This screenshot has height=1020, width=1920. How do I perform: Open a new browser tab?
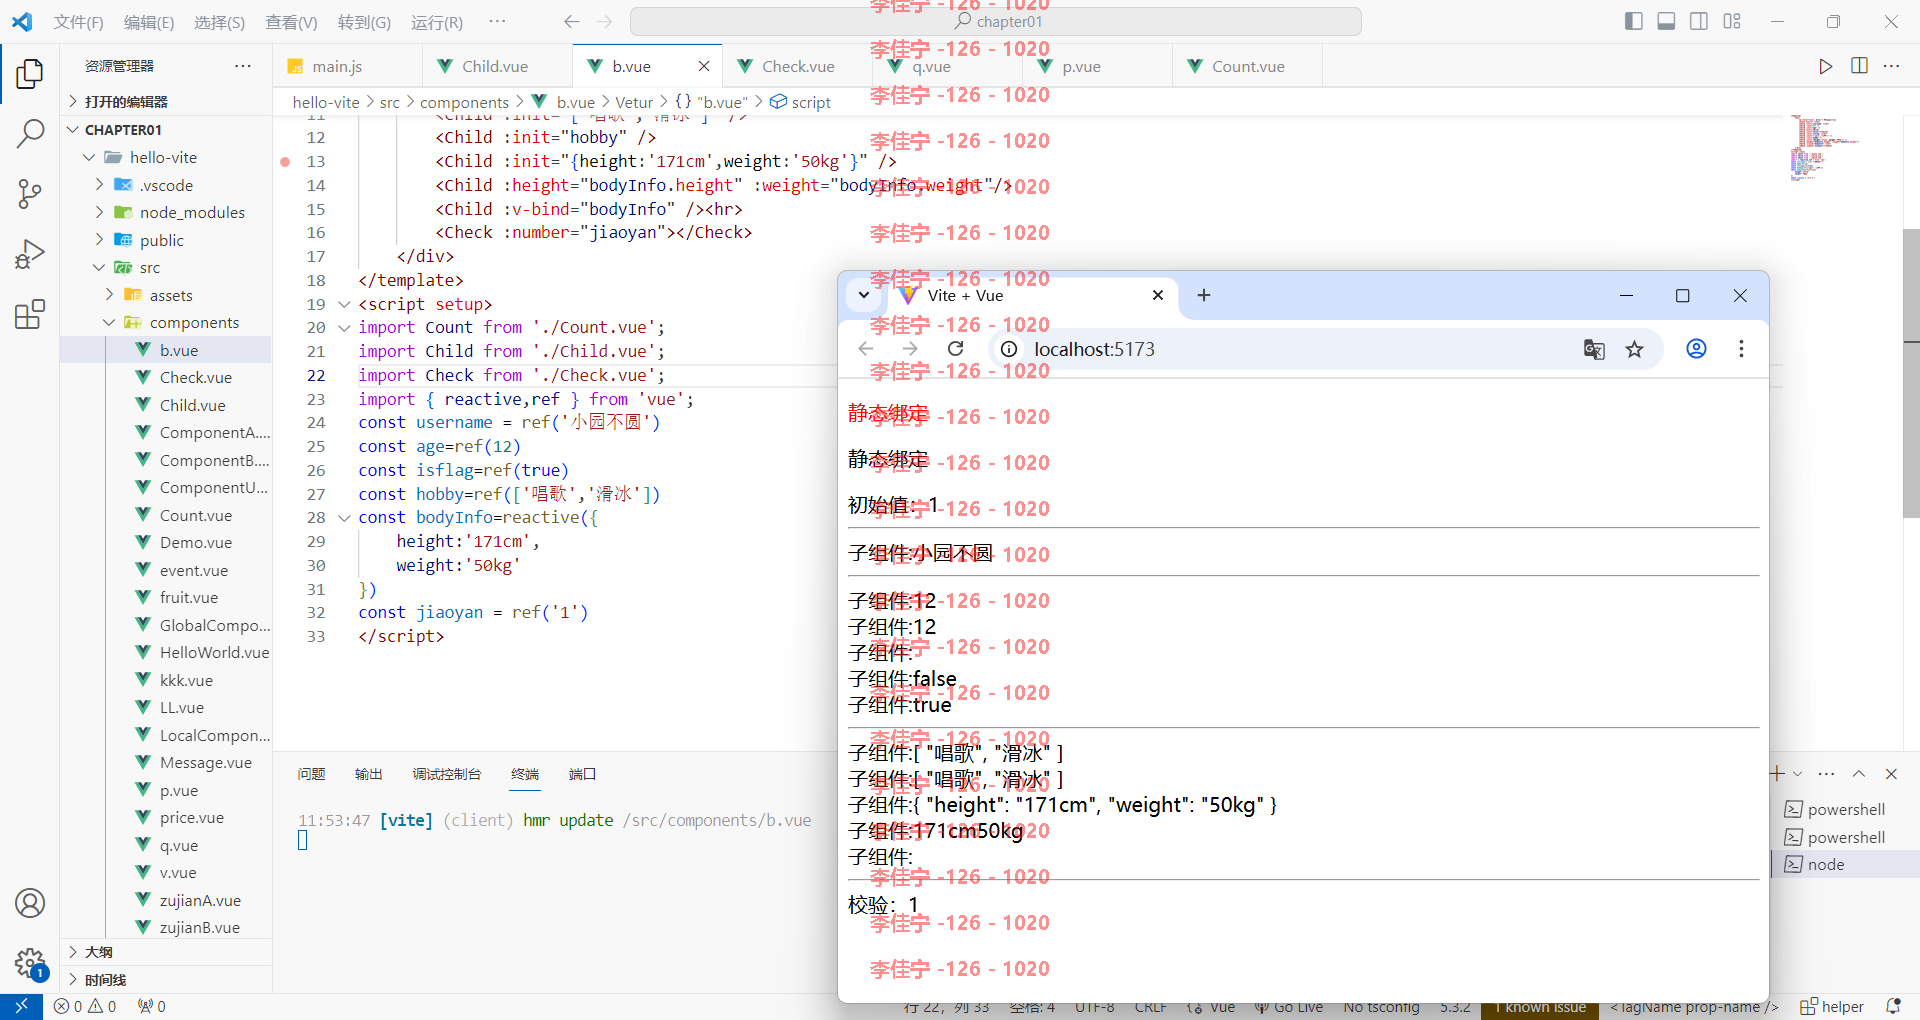tap(1204, 295)
